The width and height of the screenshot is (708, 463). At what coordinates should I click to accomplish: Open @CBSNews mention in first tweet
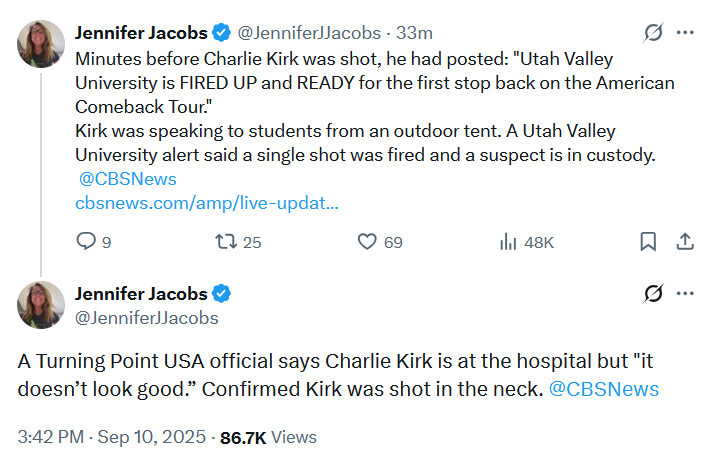pyautogui.click(x=128, y=179)
